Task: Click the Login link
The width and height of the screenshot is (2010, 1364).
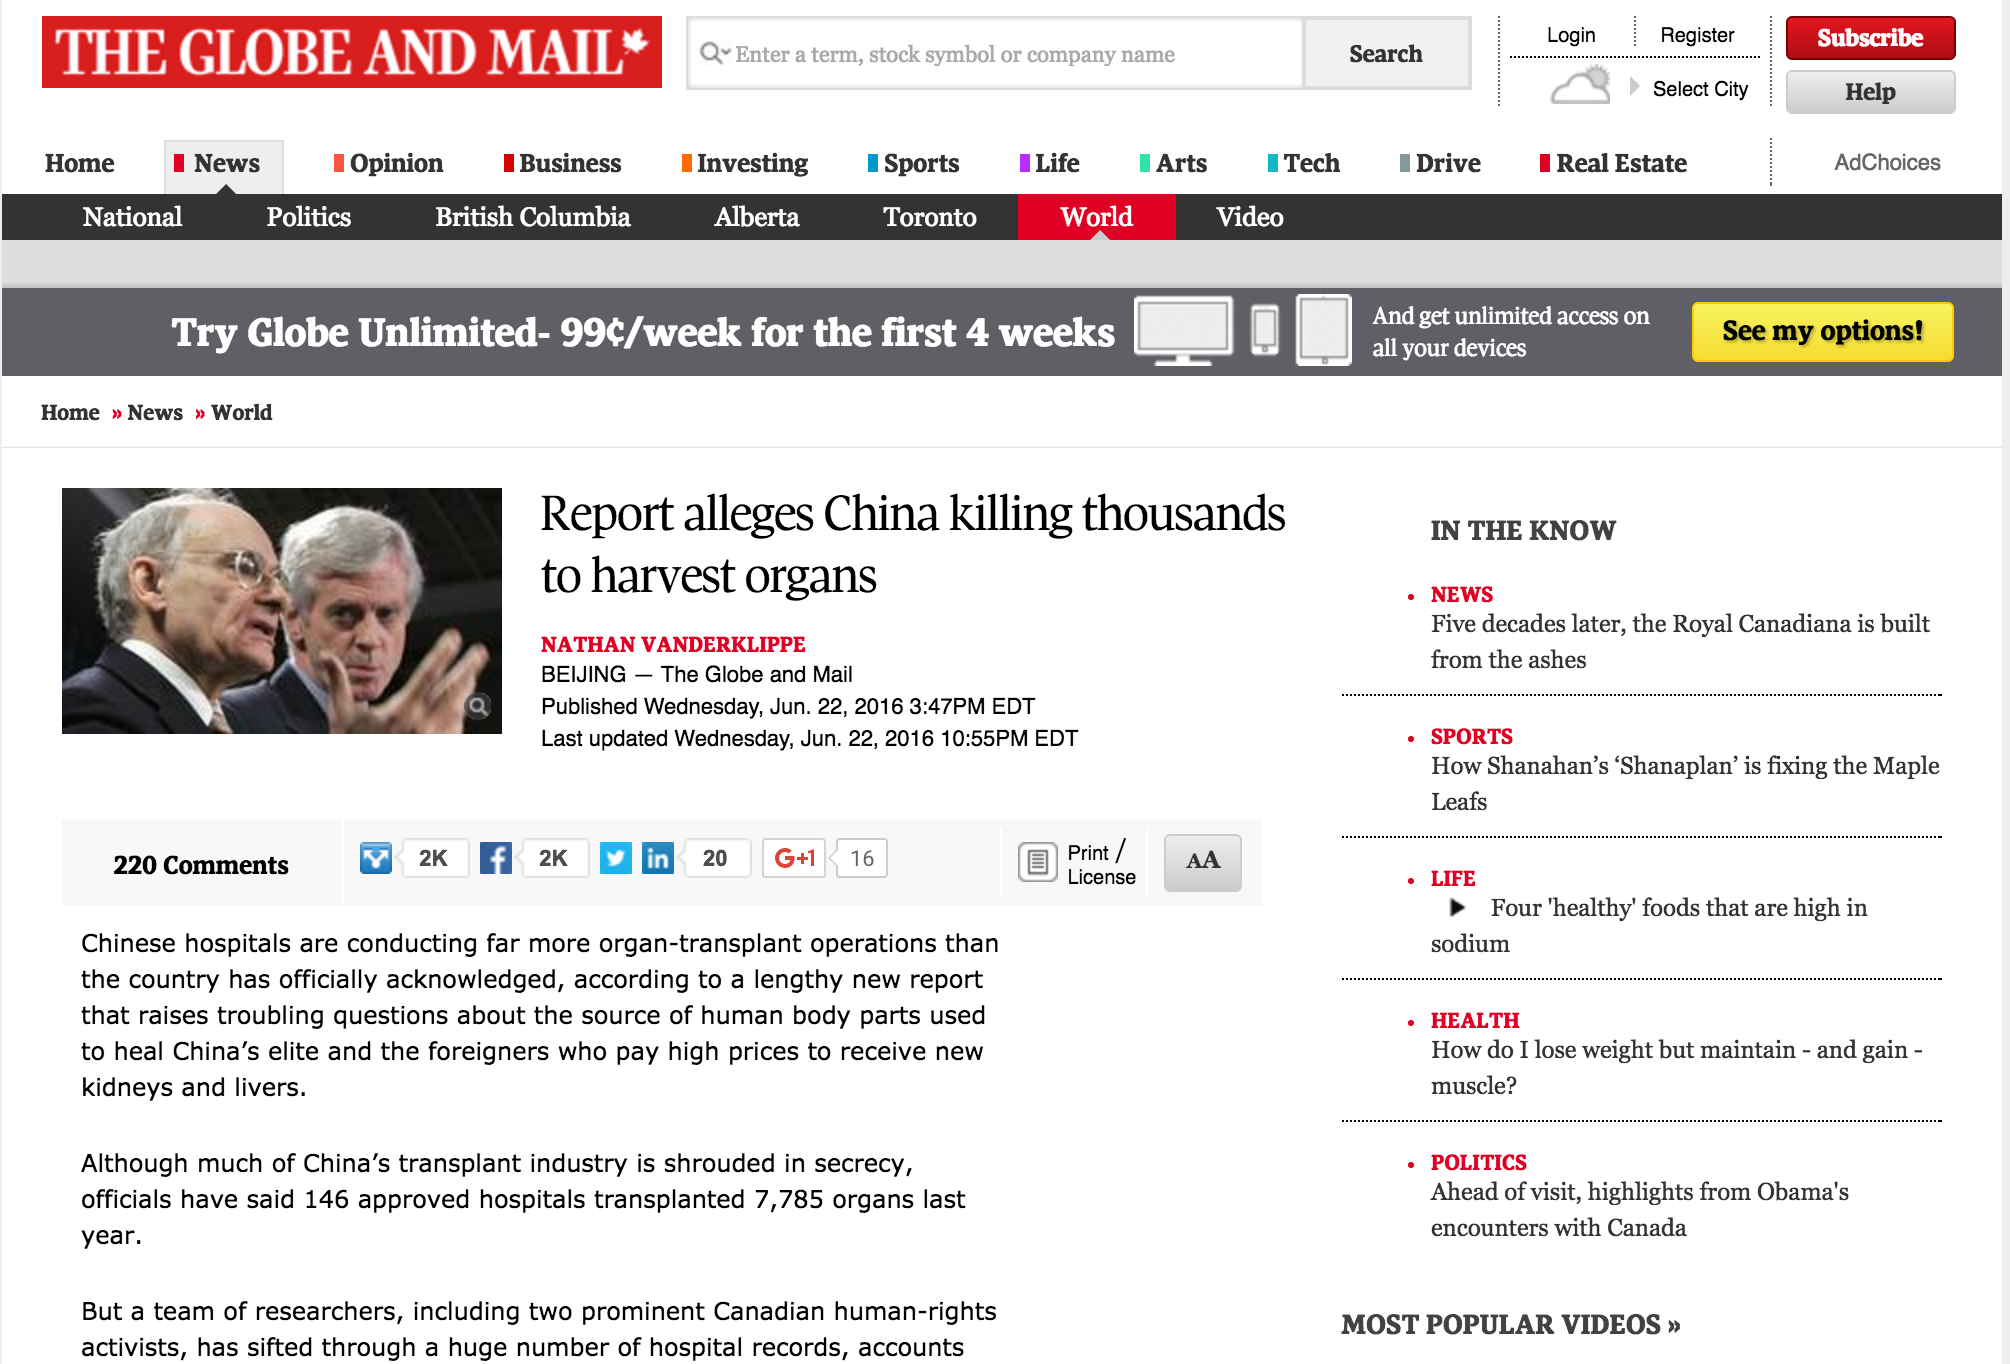Action: coord(1571,35)
